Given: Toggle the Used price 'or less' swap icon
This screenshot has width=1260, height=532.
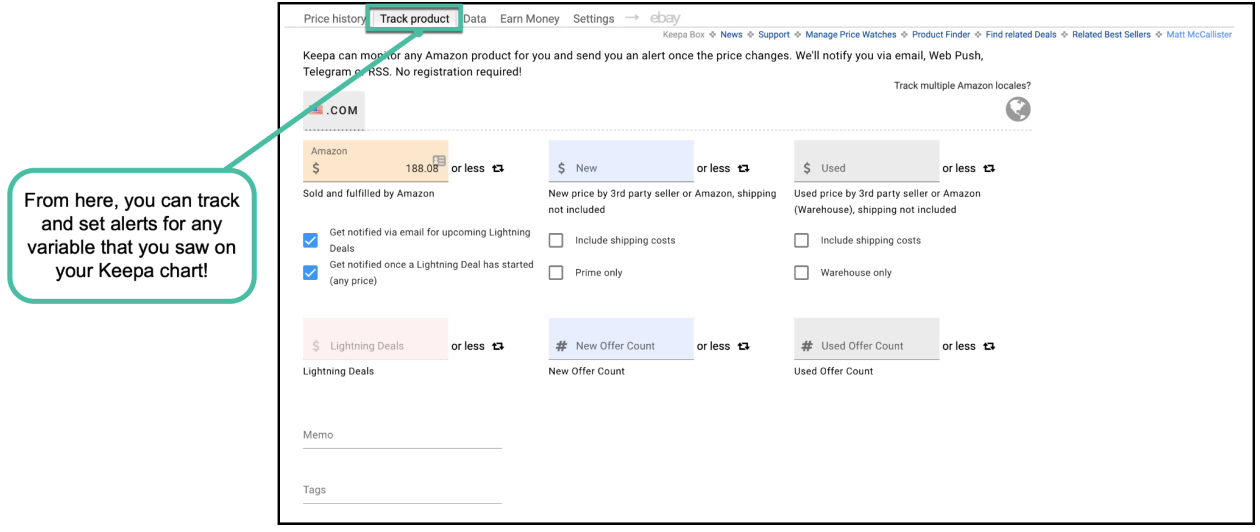Looking at the screenshot, I should click(989, 168).
